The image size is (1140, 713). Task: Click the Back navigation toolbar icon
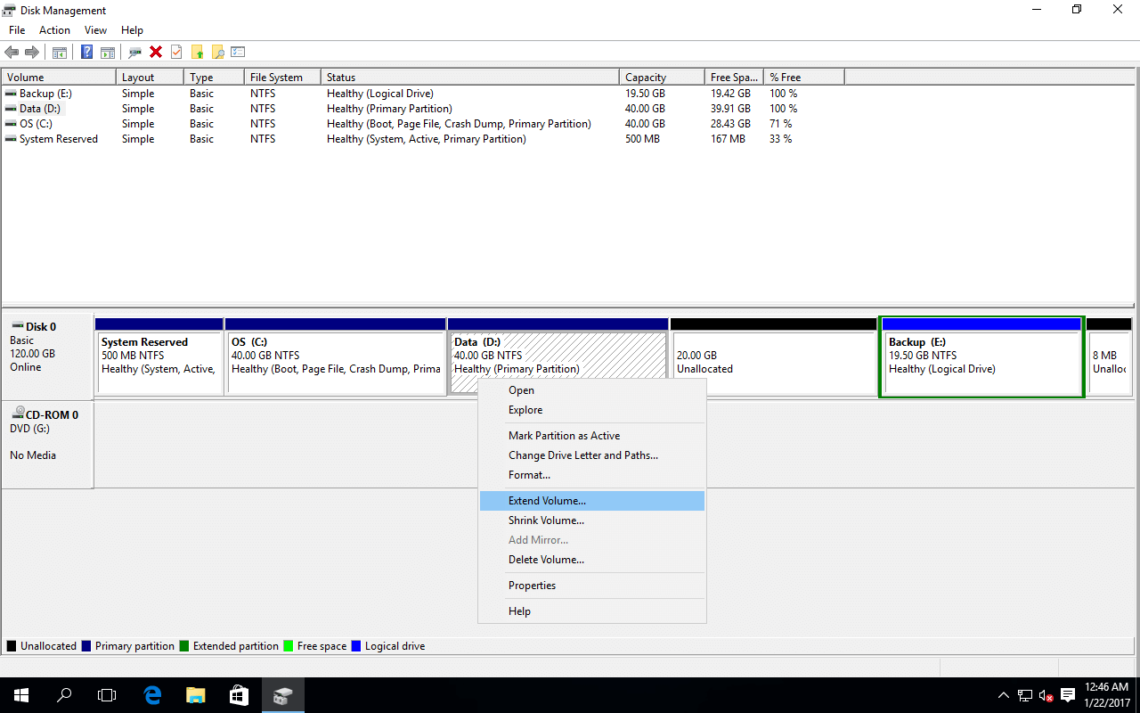click(11, 51)
